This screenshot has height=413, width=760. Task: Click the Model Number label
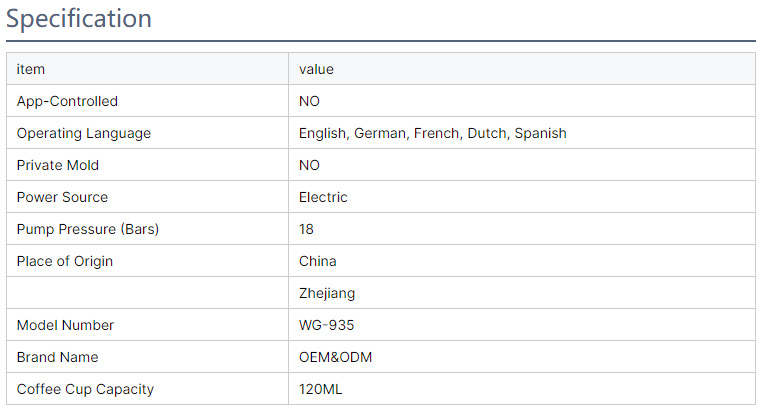pos(65,325)
